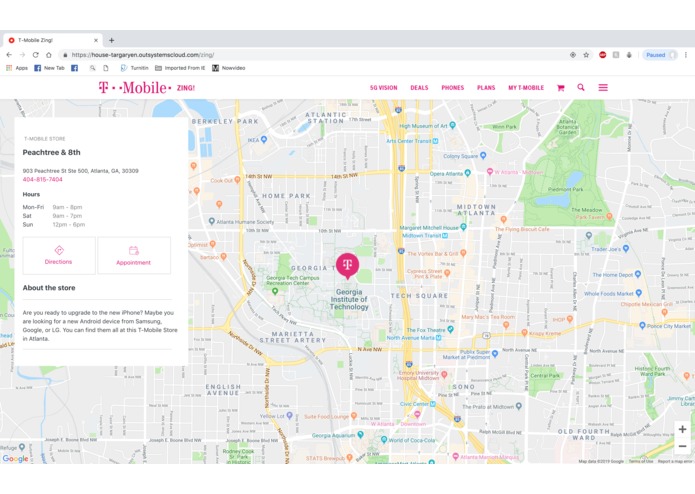Click the Google logo on map

tap(16, 459)
